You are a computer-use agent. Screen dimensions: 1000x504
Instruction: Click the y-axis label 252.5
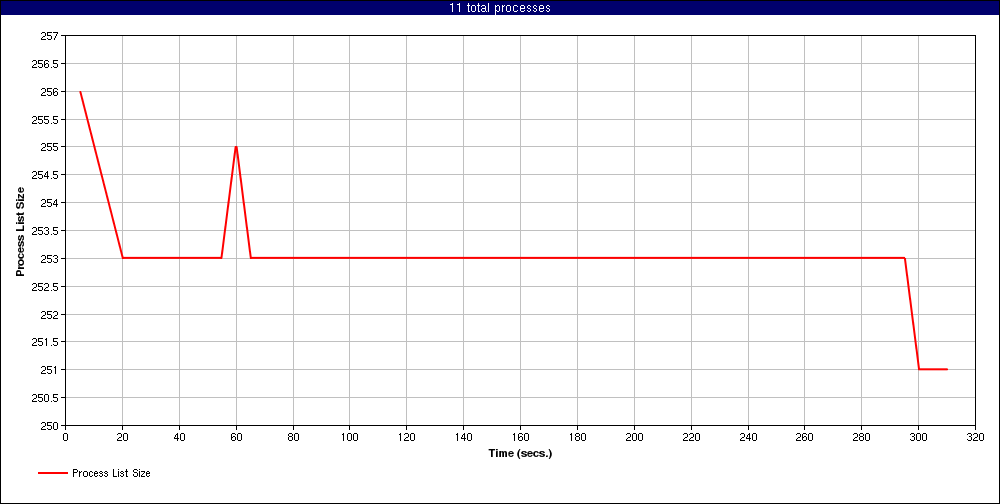click(46, 286)
